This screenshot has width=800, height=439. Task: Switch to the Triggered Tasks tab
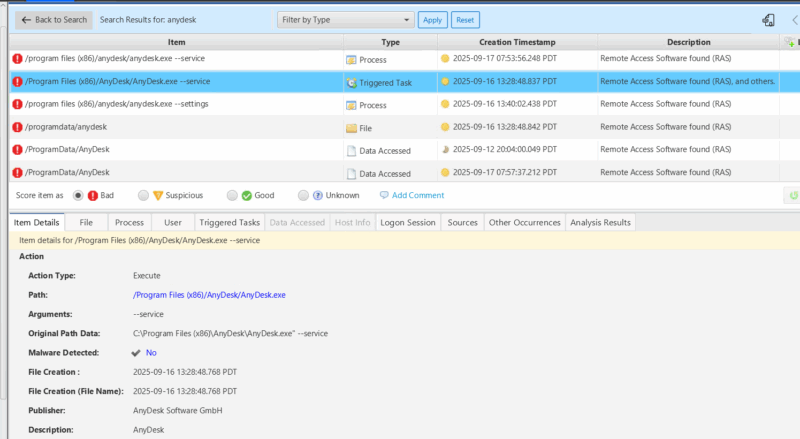click(x=230, y=223)
